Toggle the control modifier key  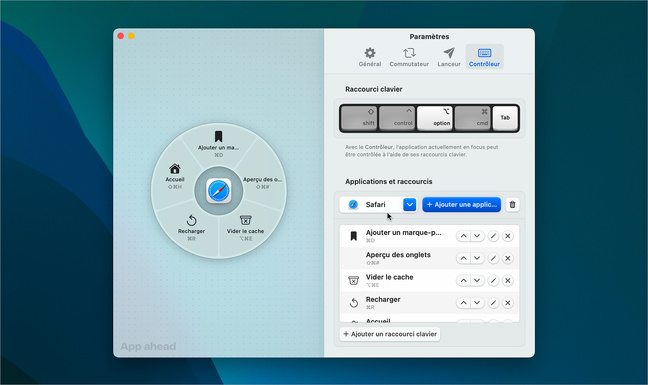tap(397, 118)
